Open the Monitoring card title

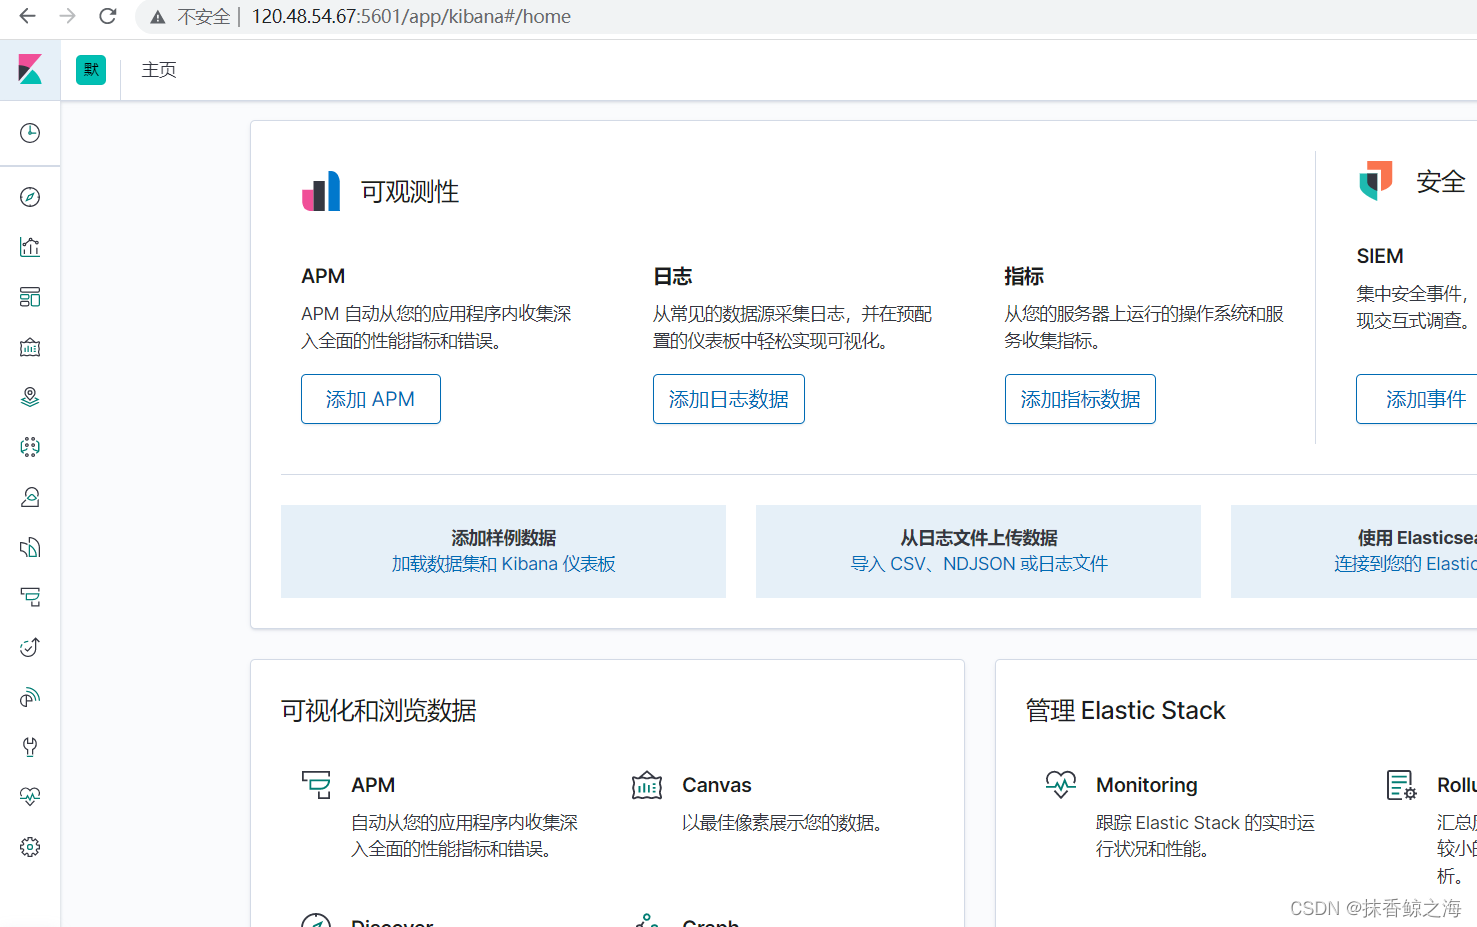[1147, 785]
